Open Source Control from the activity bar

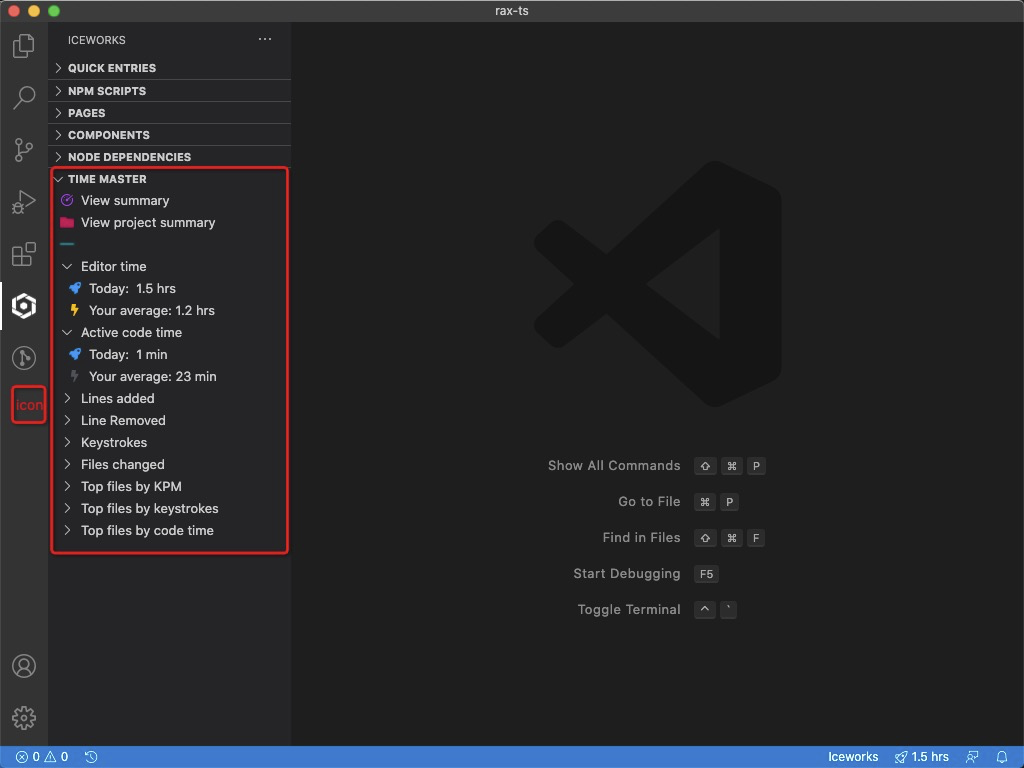click(x=23, y=149)
